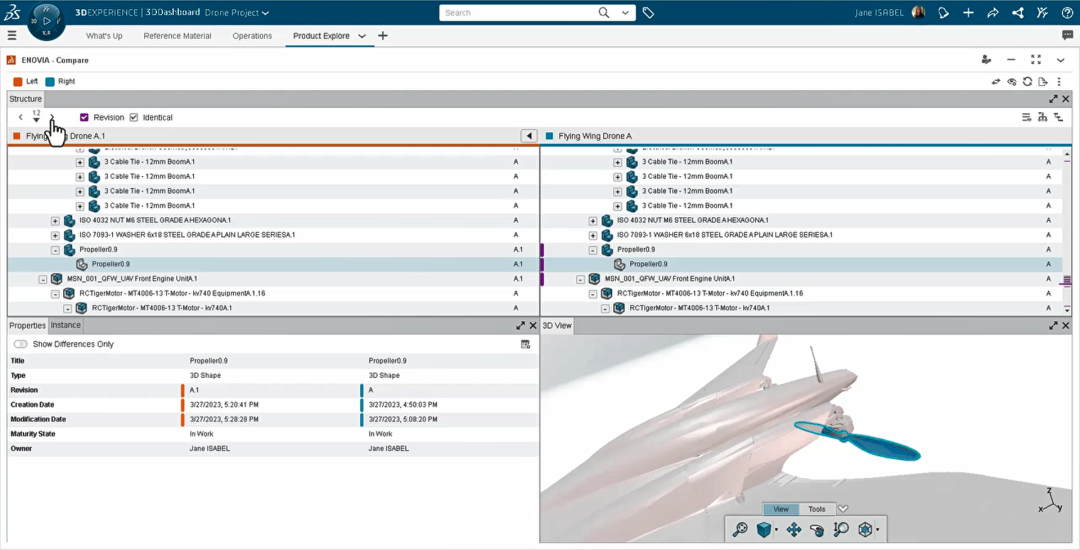The height and width of the screenshot is (550, 1080).
Task: Open the Drone Project dashboard dropdown
Action: pos(266,12)
